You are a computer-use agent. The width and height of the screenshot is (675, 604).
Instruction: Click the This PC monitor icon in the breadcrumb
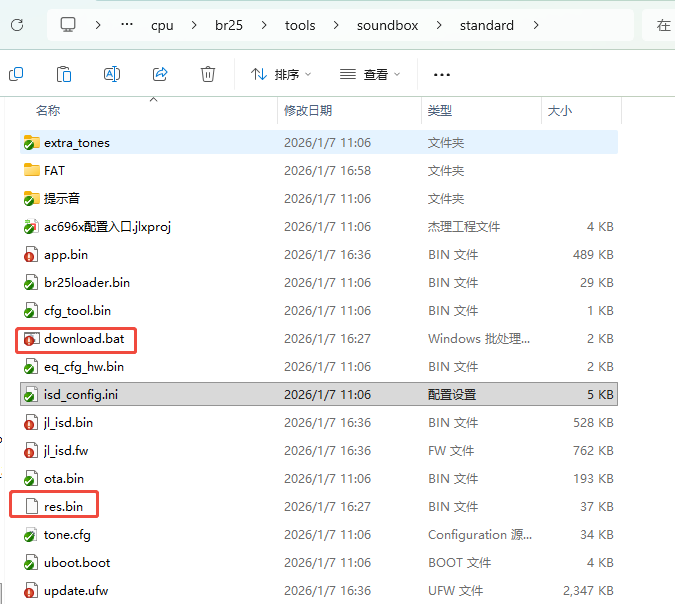[68, 25]
